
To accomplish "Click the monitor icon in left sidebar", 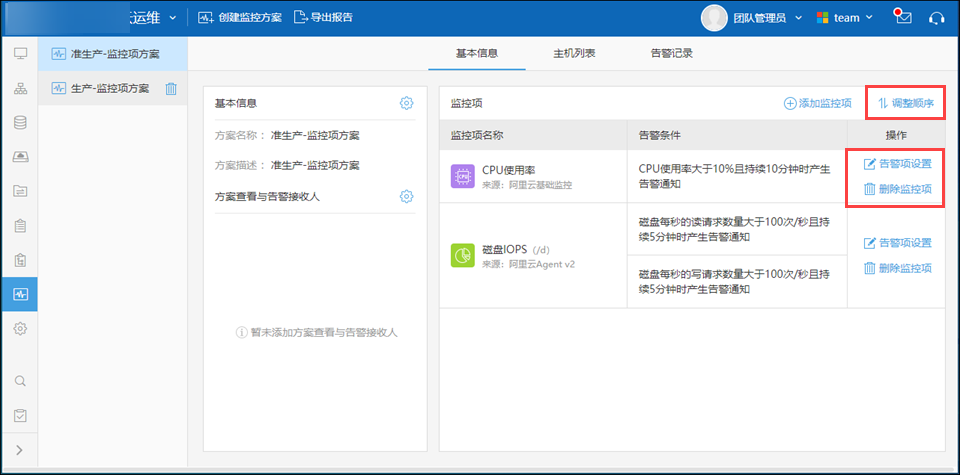I will point(20,53).
